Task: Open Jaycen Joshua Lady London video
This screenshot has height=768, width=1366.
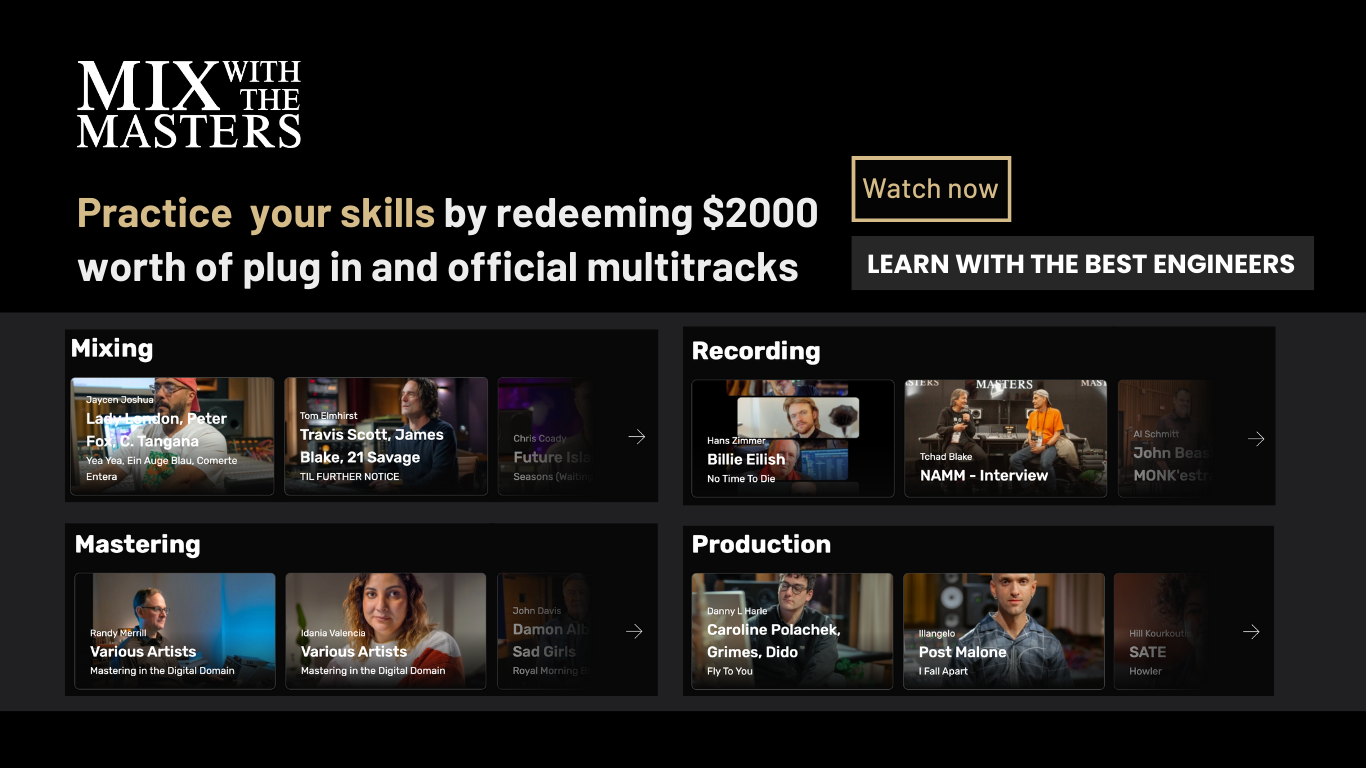Action: pos(172,436)
